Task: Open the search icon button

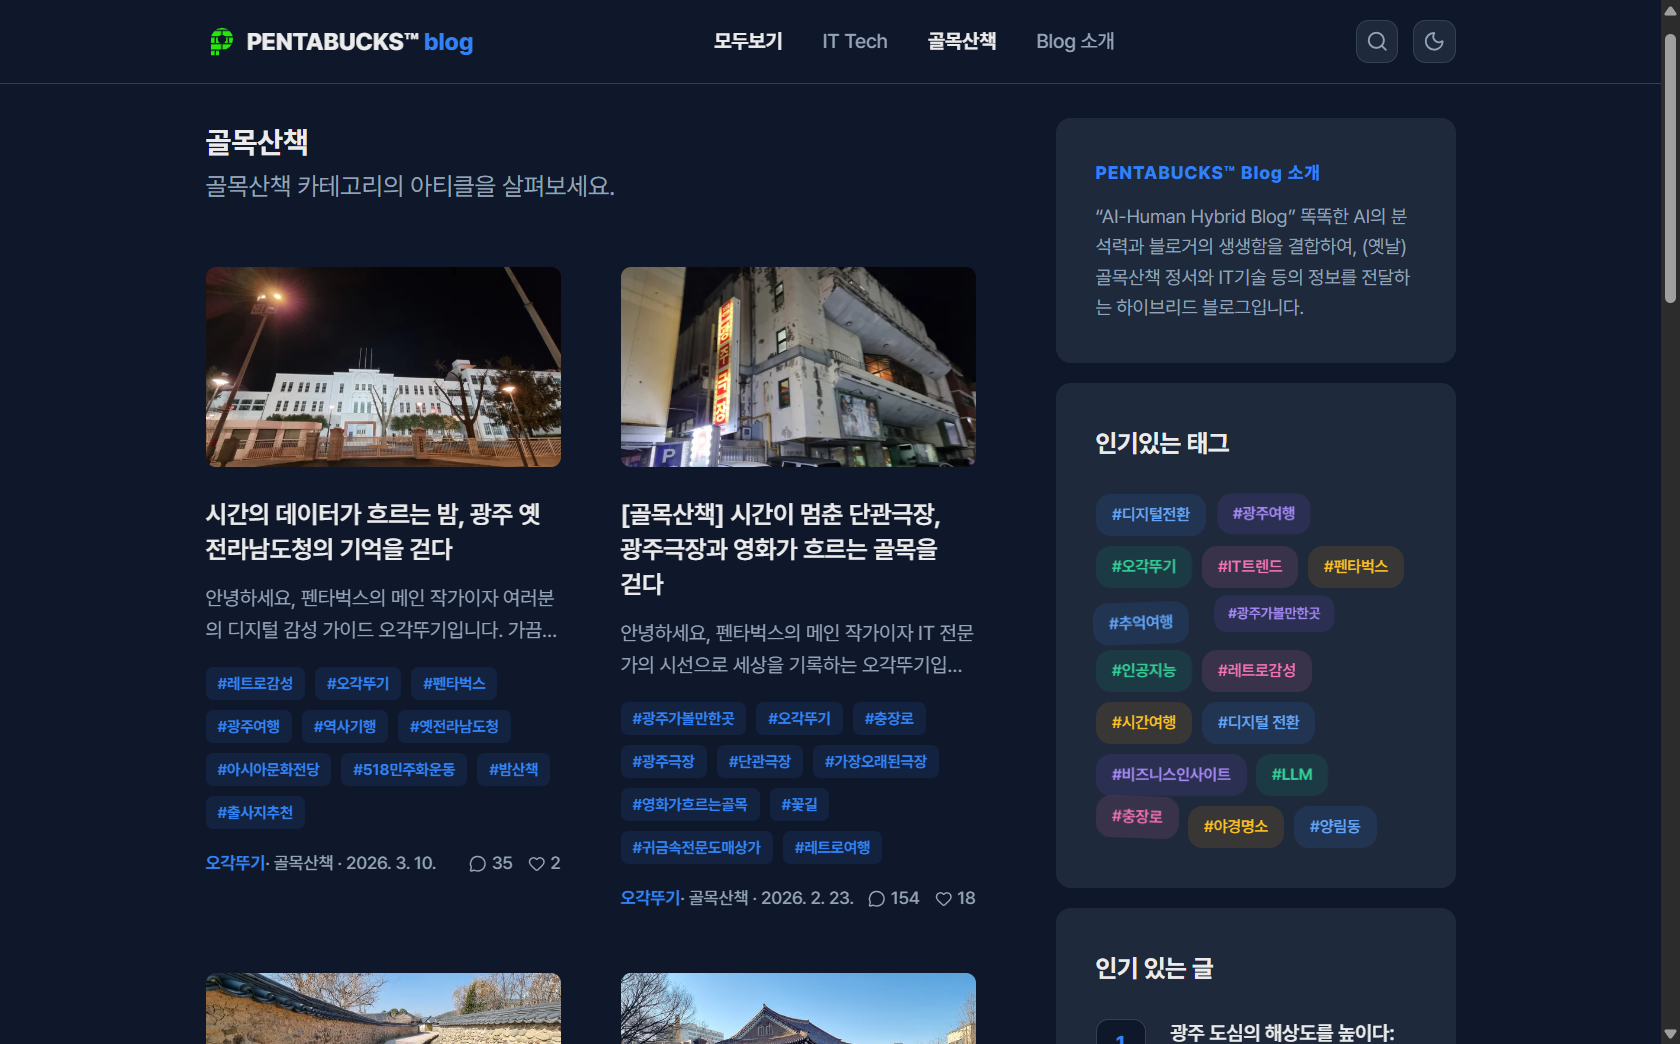Action: (x=1377, y=41)
